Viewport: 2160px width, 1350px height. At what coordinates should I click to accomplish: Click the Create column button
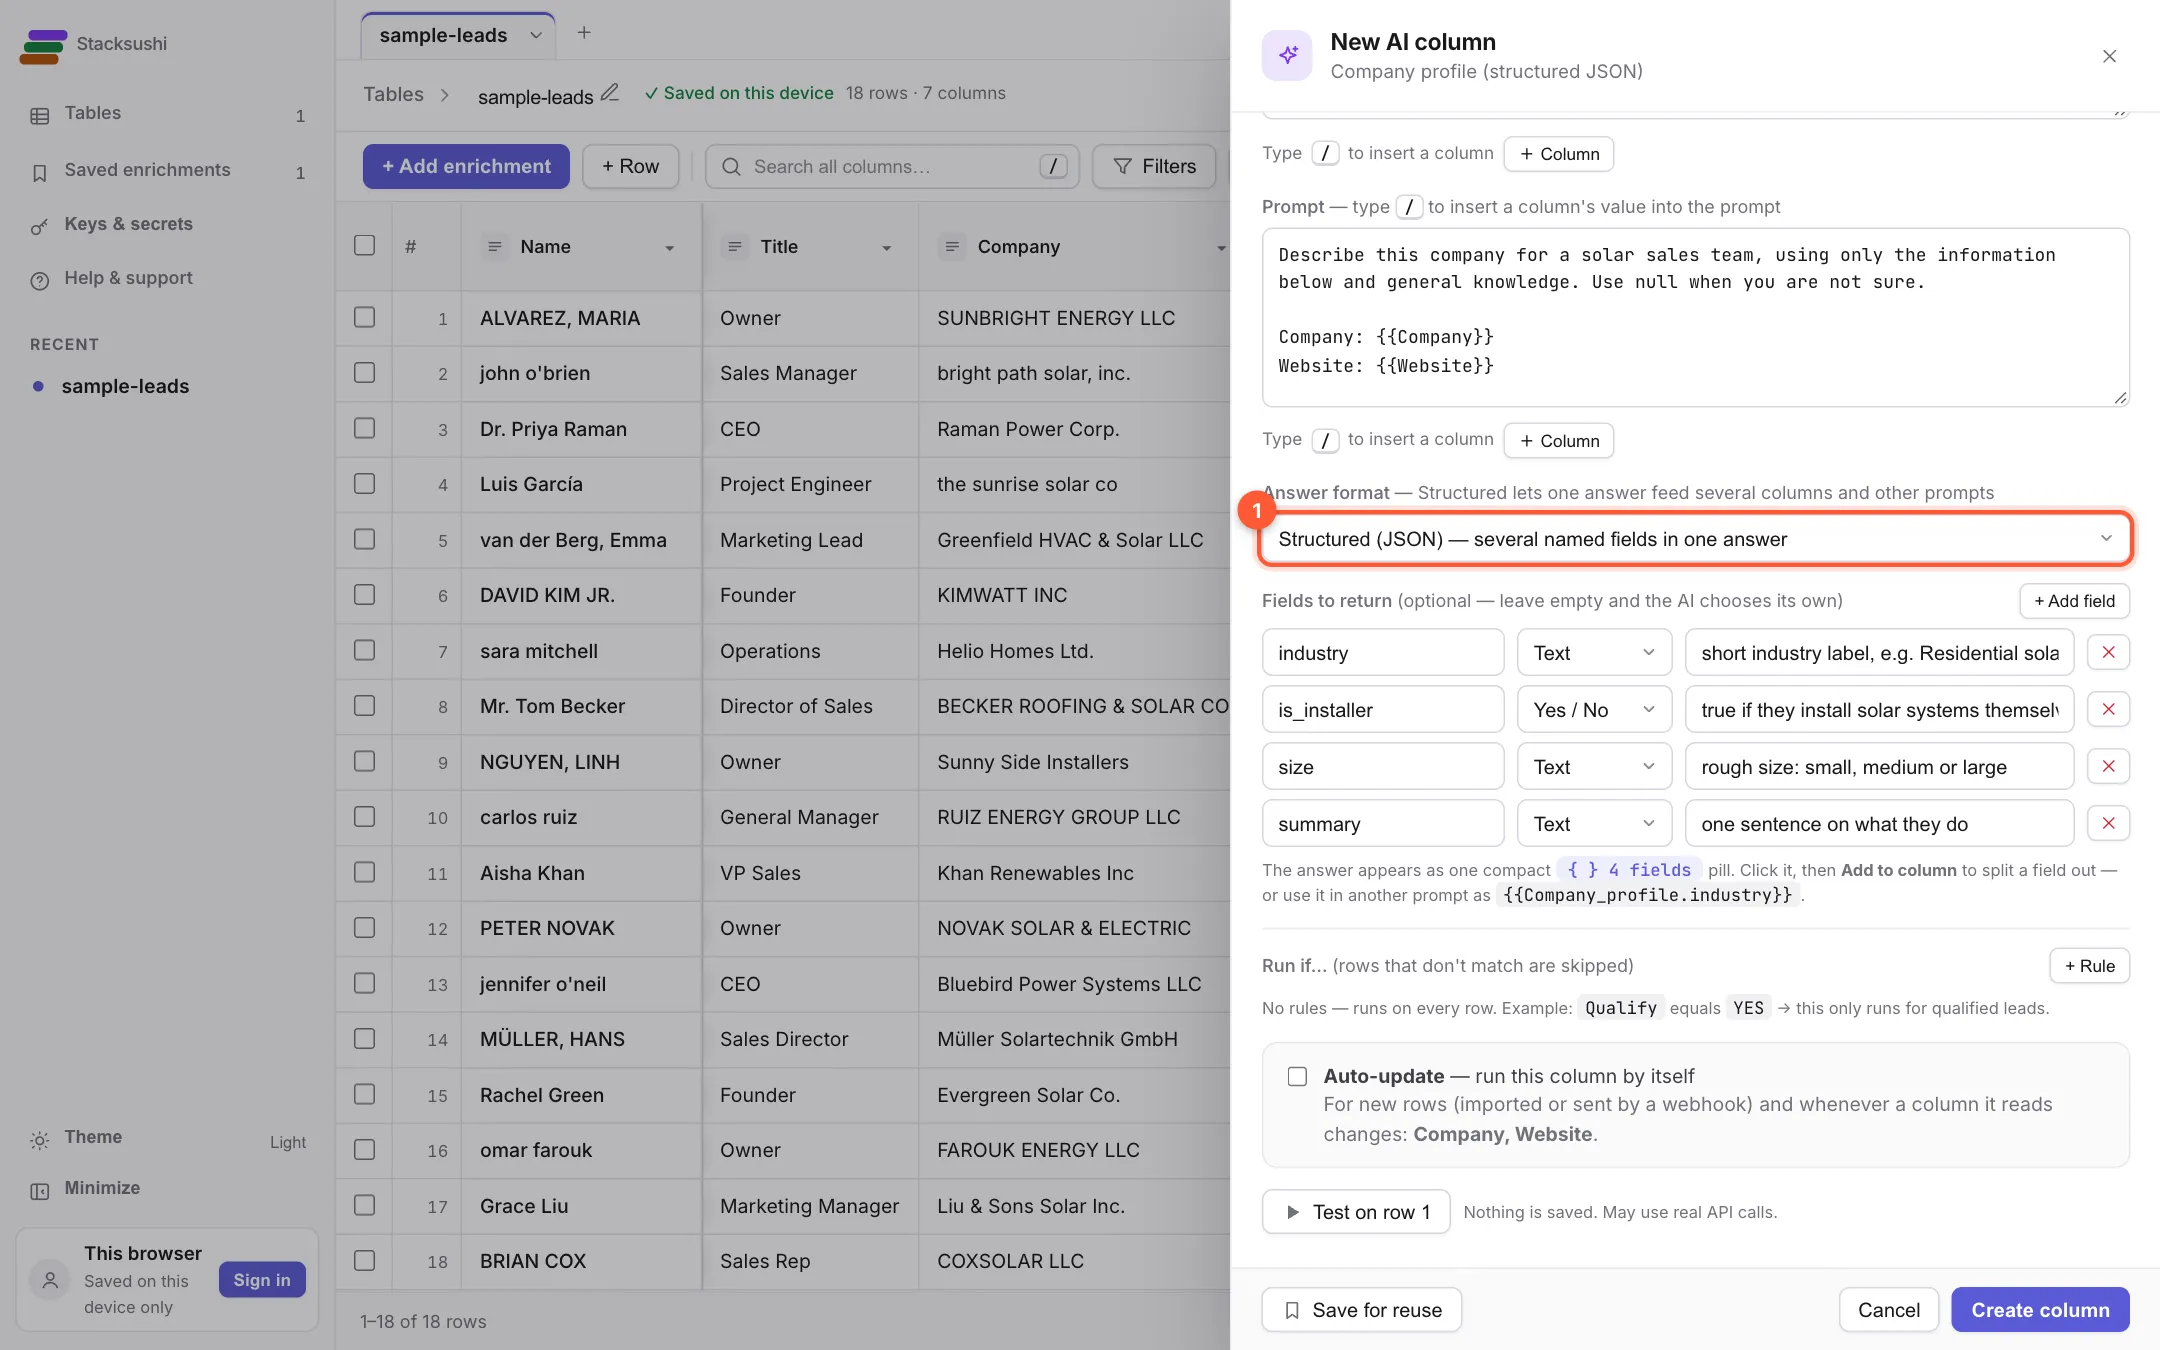(2040, 1310)
